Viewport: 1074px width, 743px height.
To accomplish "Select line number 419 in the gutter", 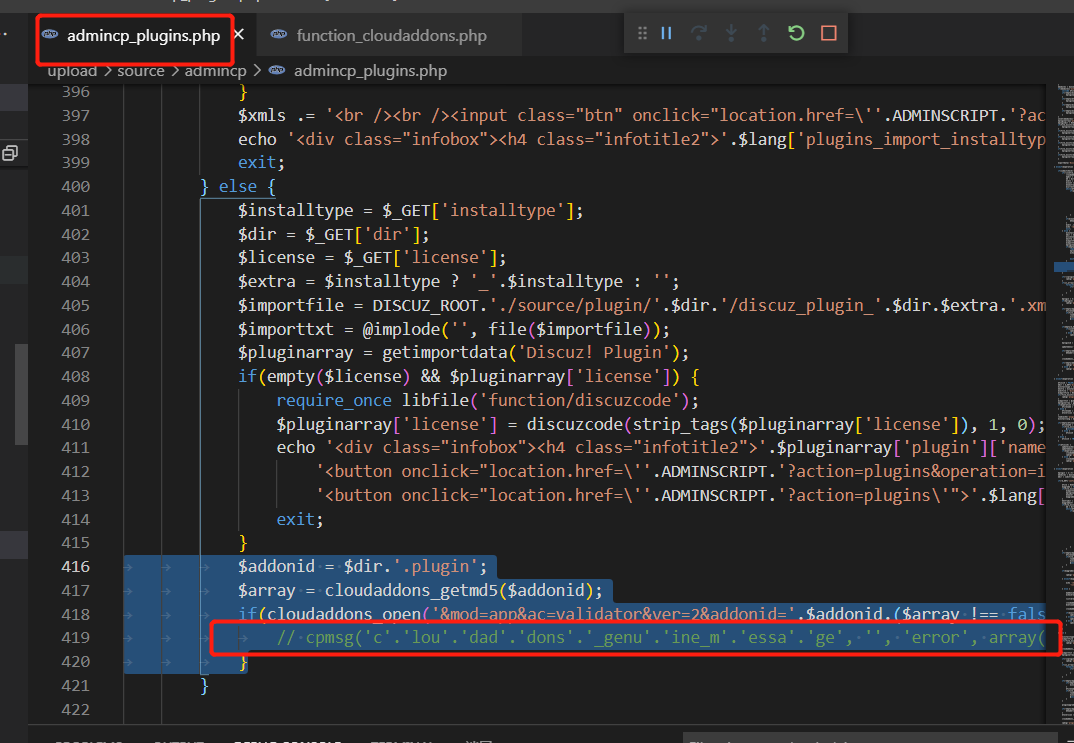I will tap(75, 638).
